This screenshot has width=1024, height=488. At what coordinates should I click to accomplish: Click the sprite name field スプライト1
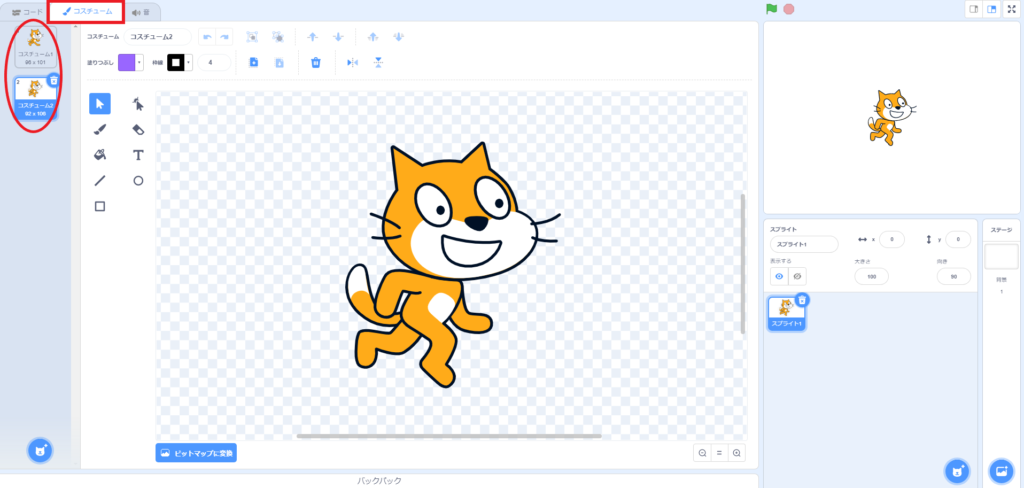click(804, 244)
